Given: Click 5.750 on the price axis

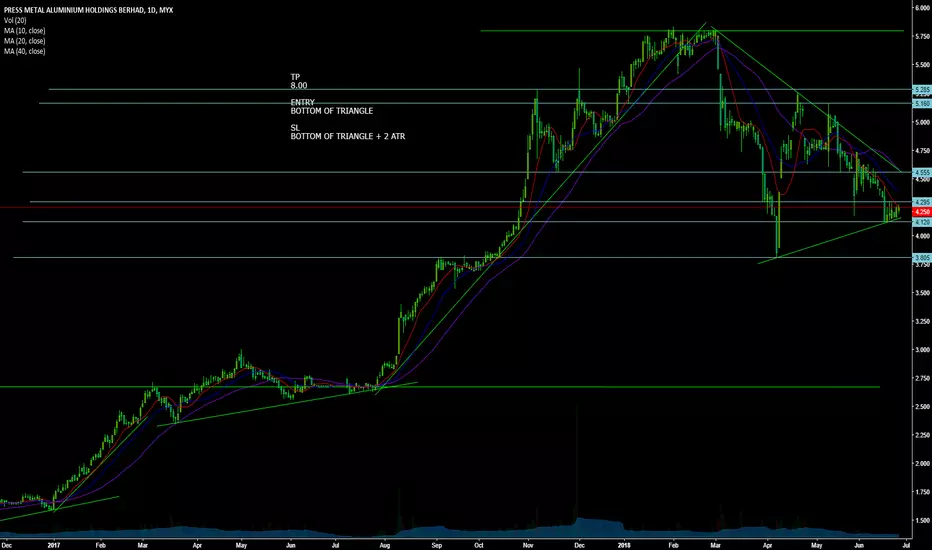Looking at the screenshot, I should pyautogui.click(x=922, y=36).
